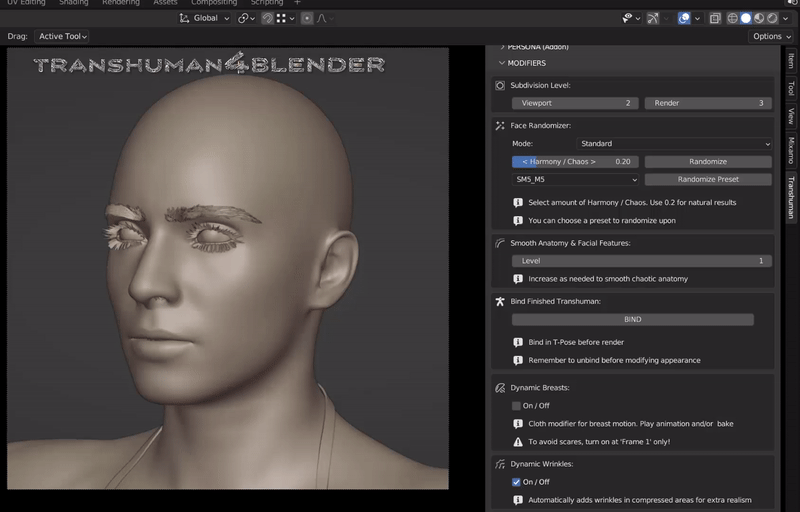Open the pivot point link dropdown
The width and height of the screenshot is (800, 512).
tap(246, 18)
